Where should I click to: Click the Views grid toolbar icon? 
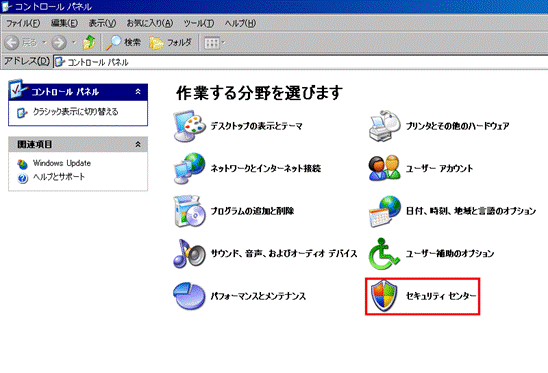click(x=211, y=43)
